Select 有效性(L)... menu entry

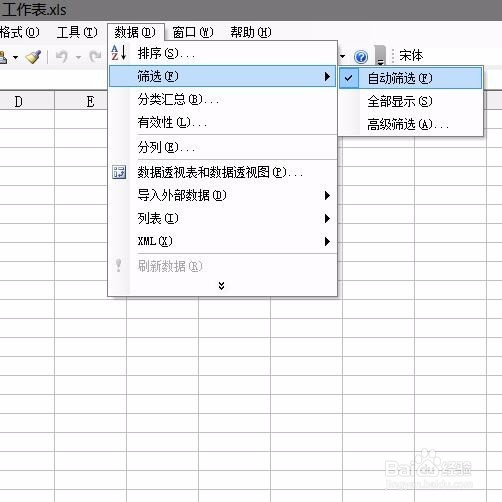(223, 122)
